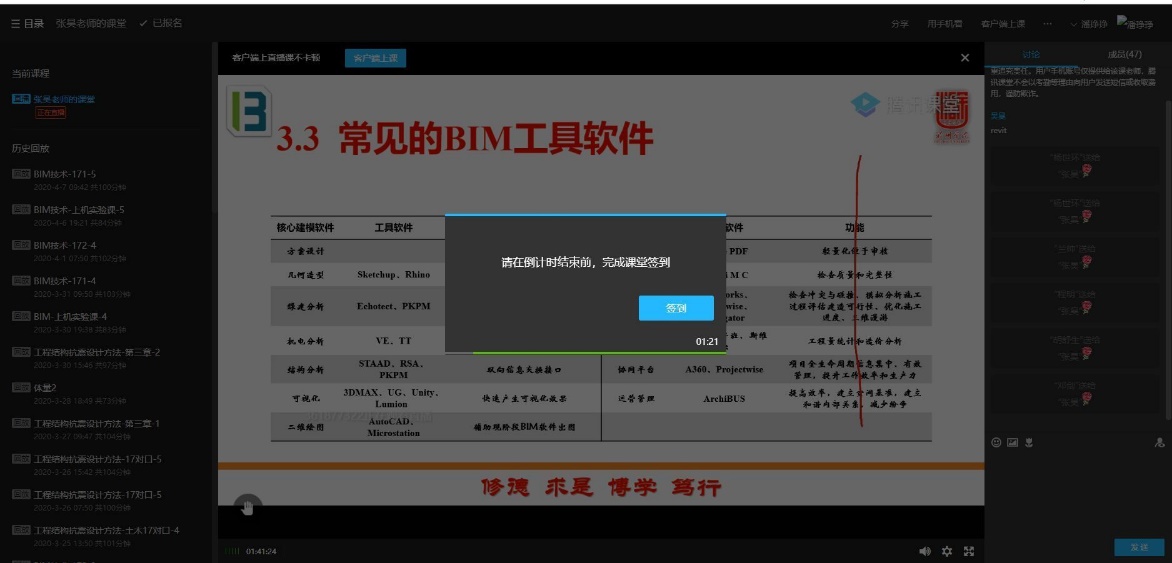Viewport: 1172px width, 563px height.
Task: Mute the player volume icon
Action: pos(925,551)
